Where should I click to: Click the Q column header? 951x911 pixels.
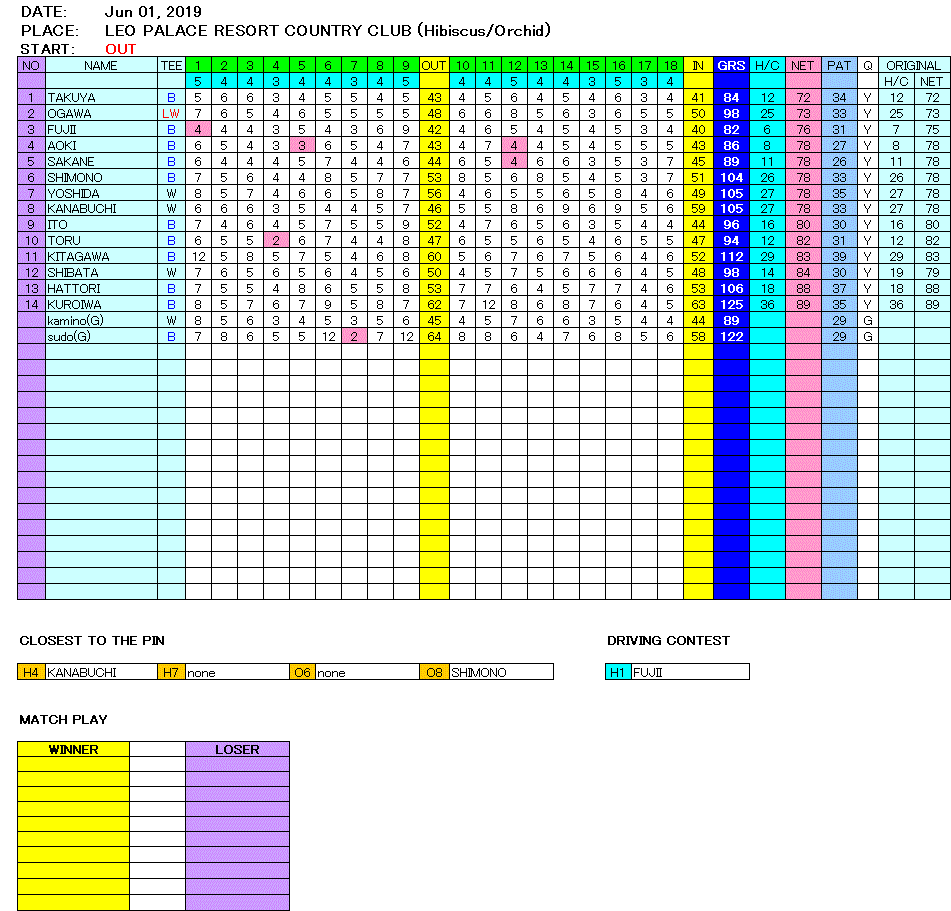click(867, 65)
